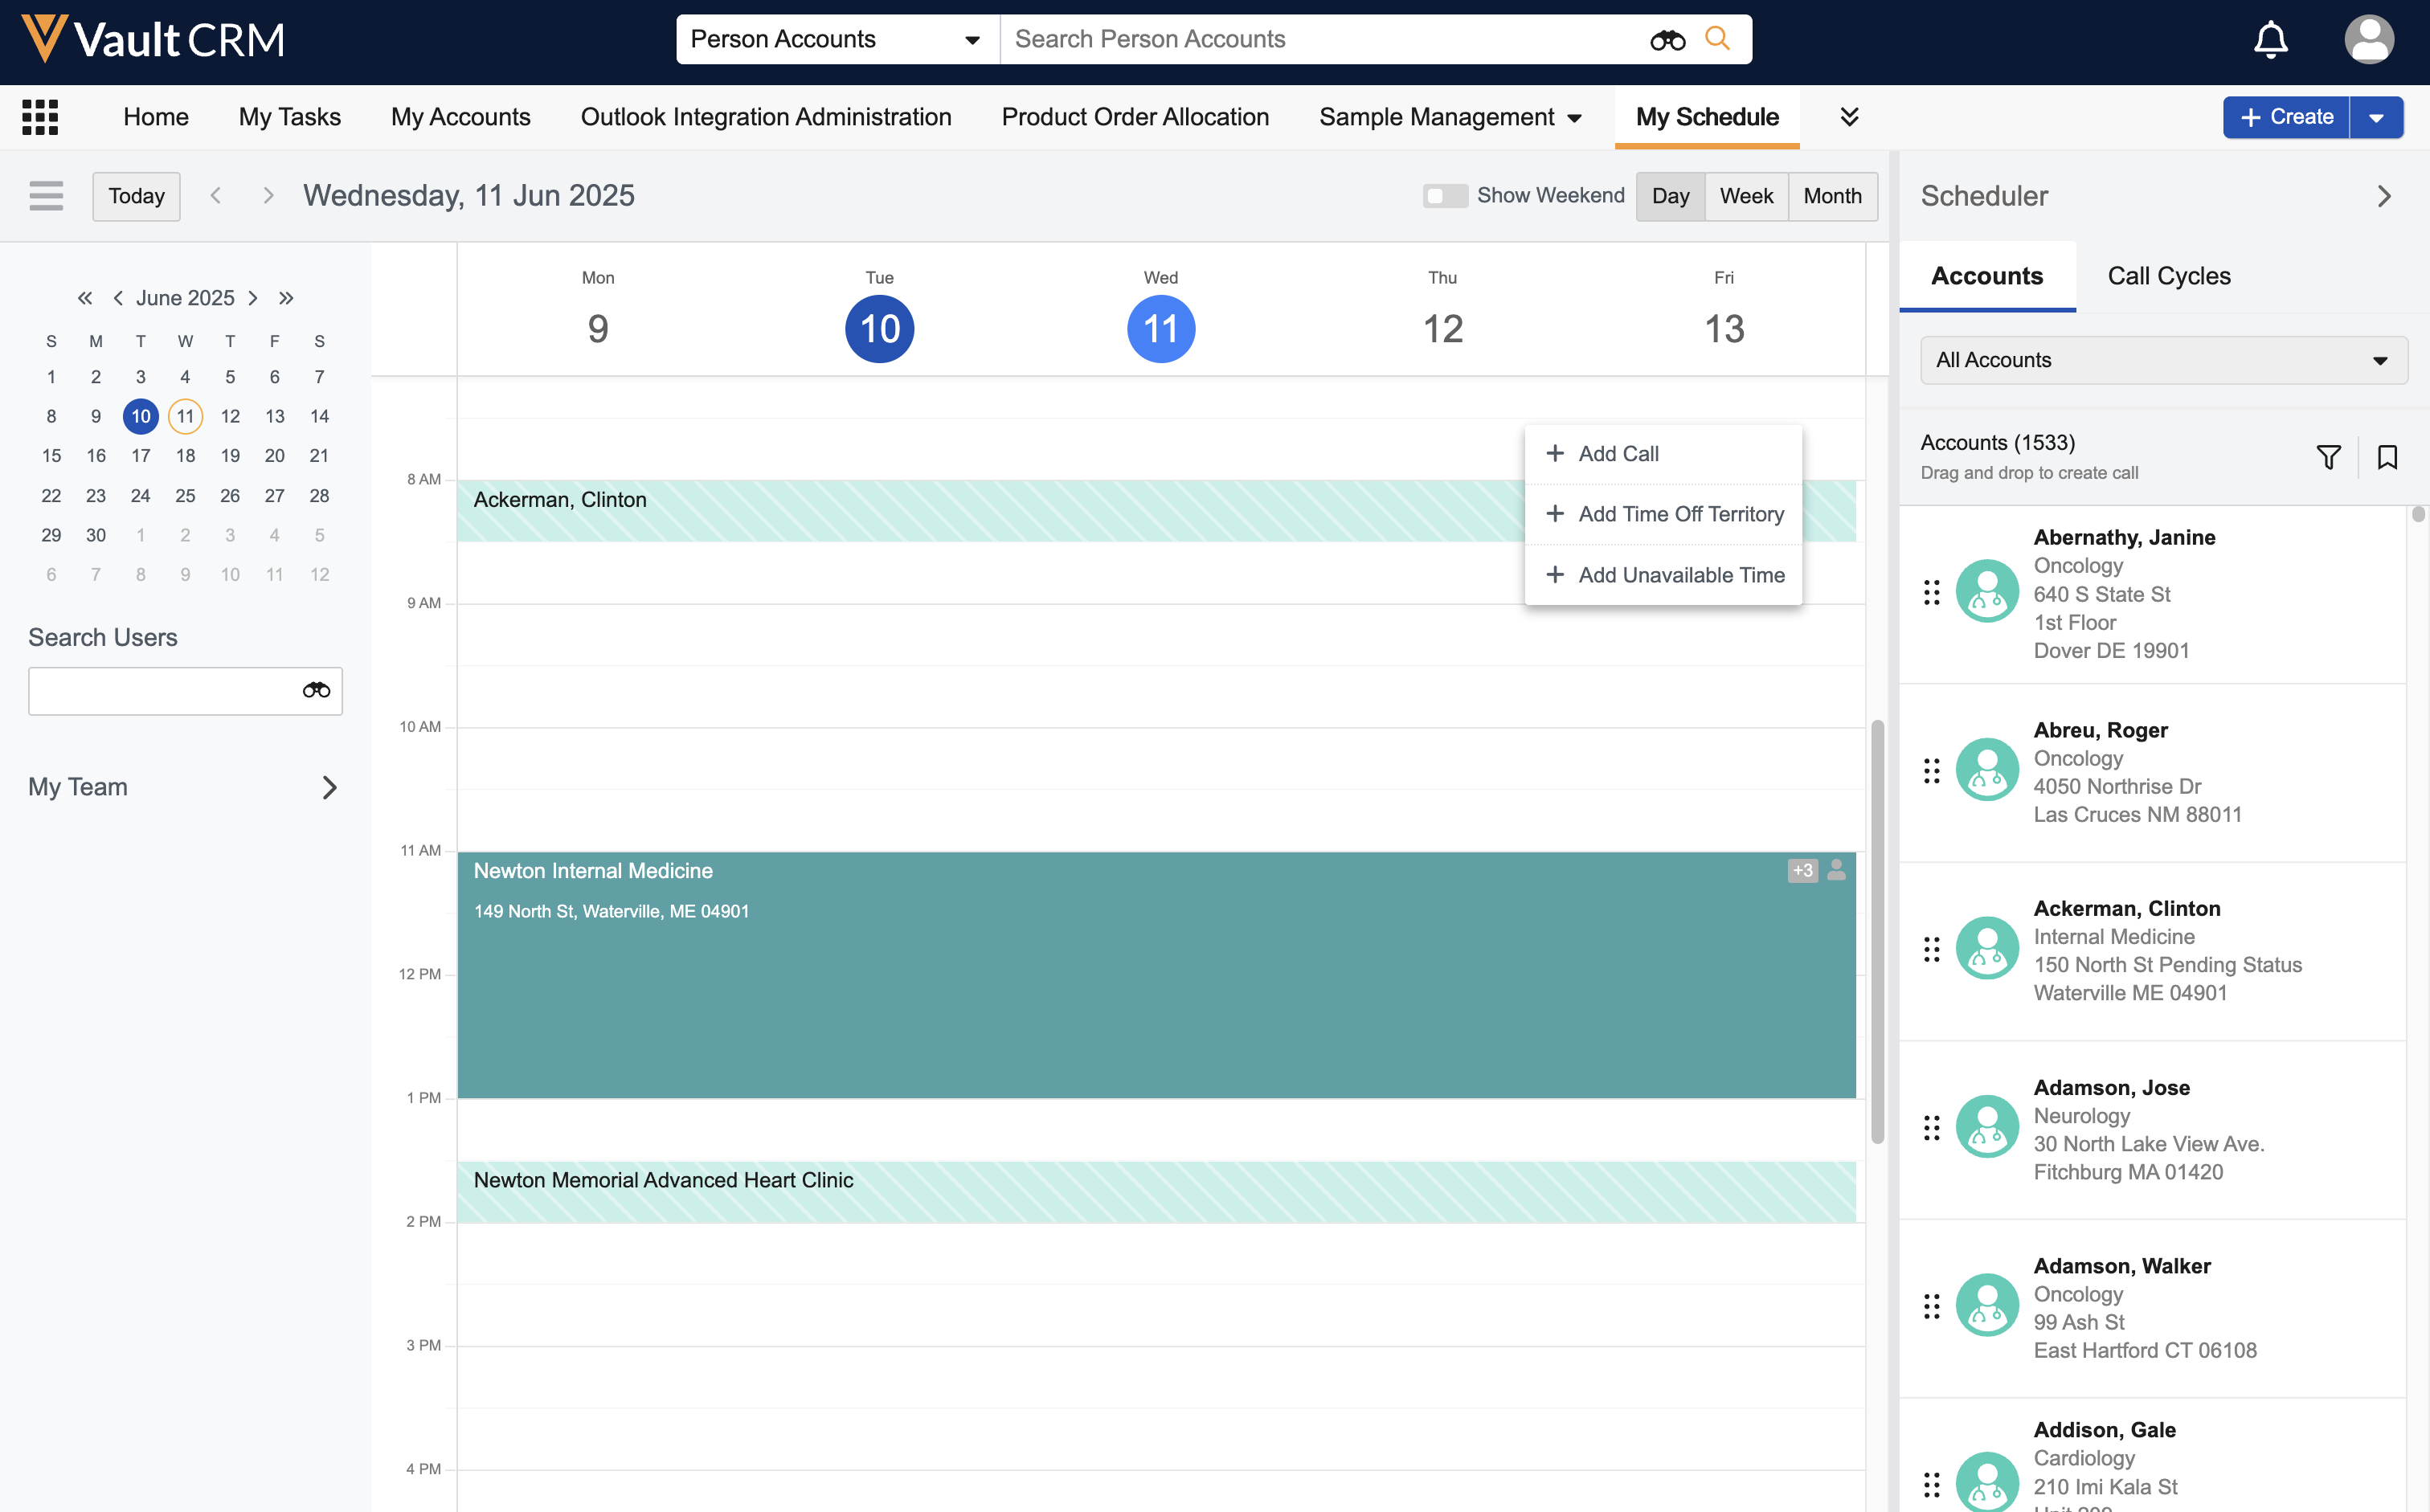Click the binoculars icon in Search Users
This screenshot has height=1512, width=2430.
point(316,690)
